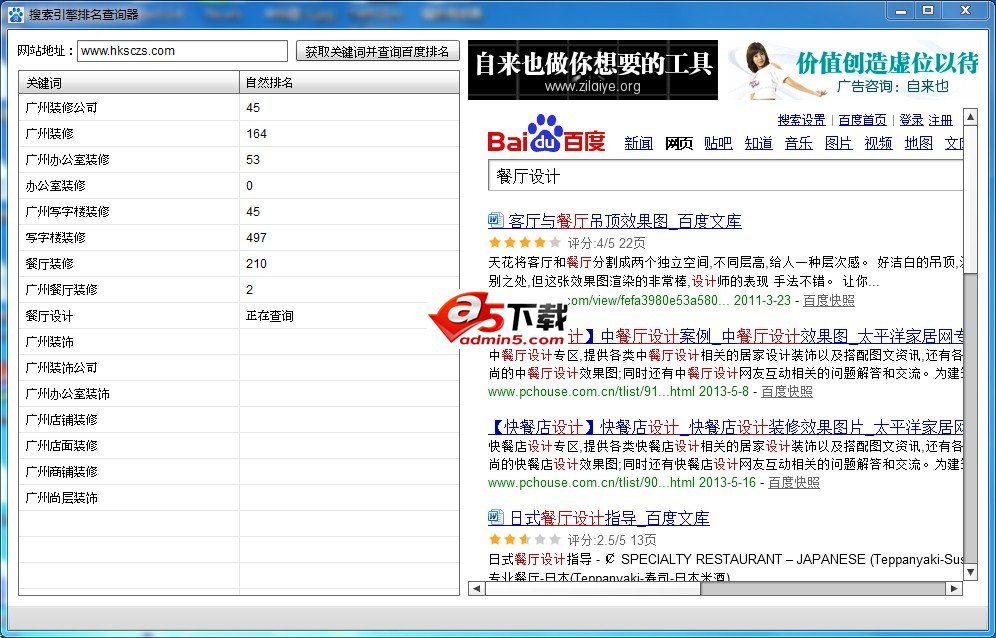Image resolution: width=996 pixels, height=638 pixels.
Task: Select the 广州尚层装饰 keyword row
Action: click(239, 498)
